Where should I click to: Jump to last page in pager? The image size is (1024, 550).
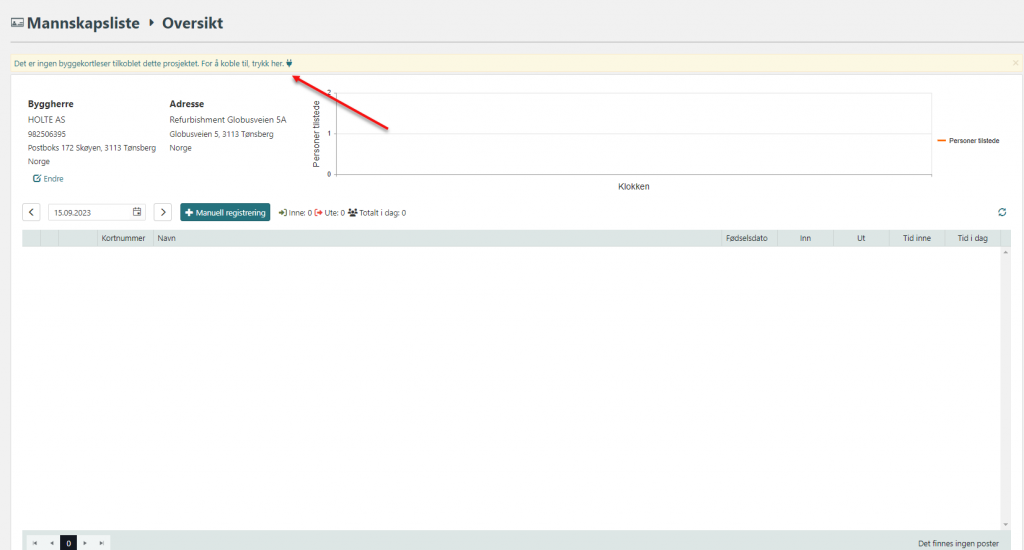click(x=101, y=543)
